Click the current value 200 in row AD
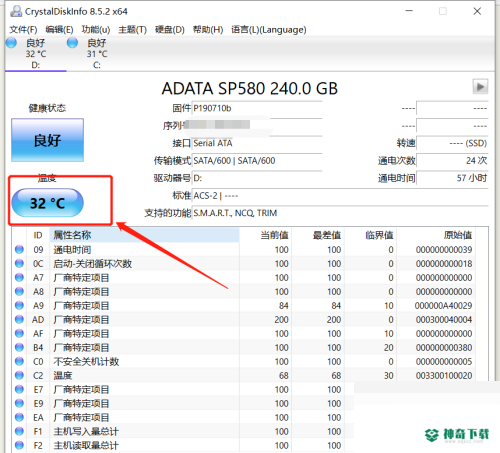500x453 pixels. point(281,320)
